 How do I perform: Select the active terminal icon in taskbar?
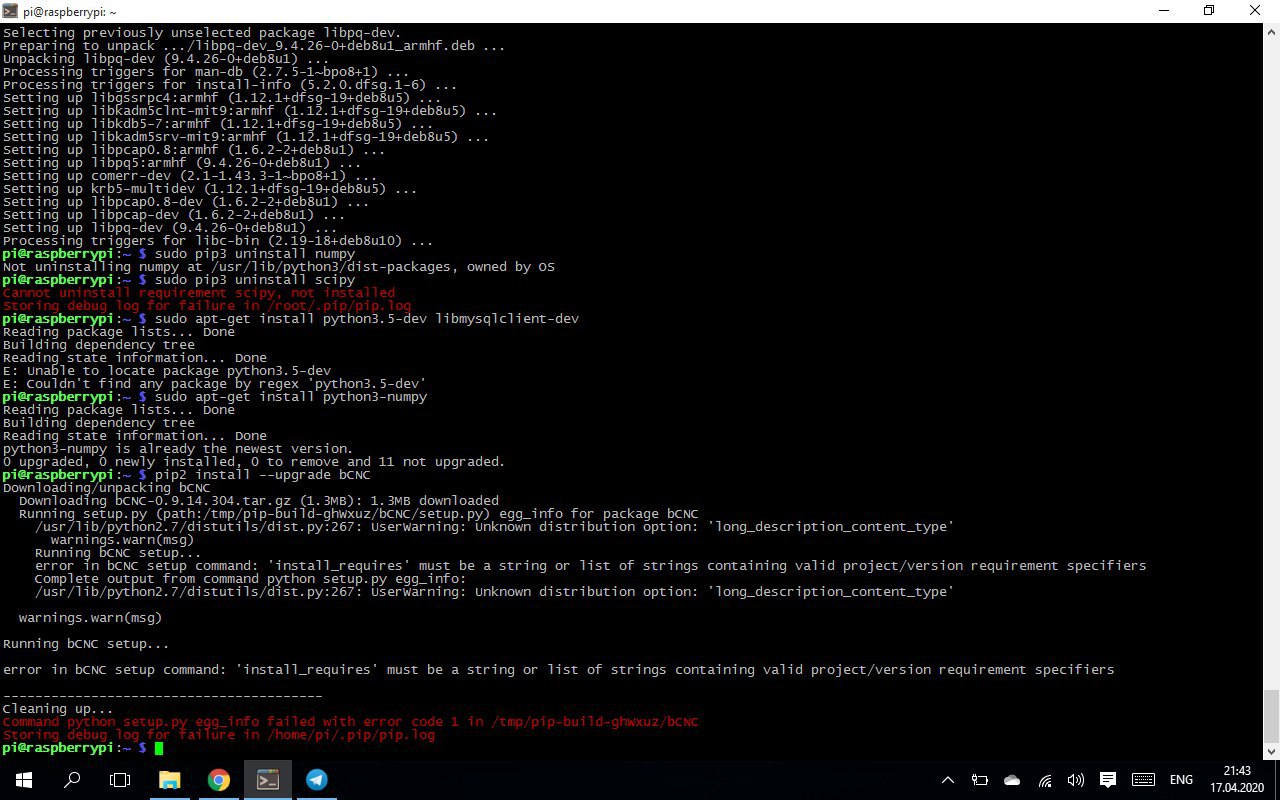click(267, 780)
